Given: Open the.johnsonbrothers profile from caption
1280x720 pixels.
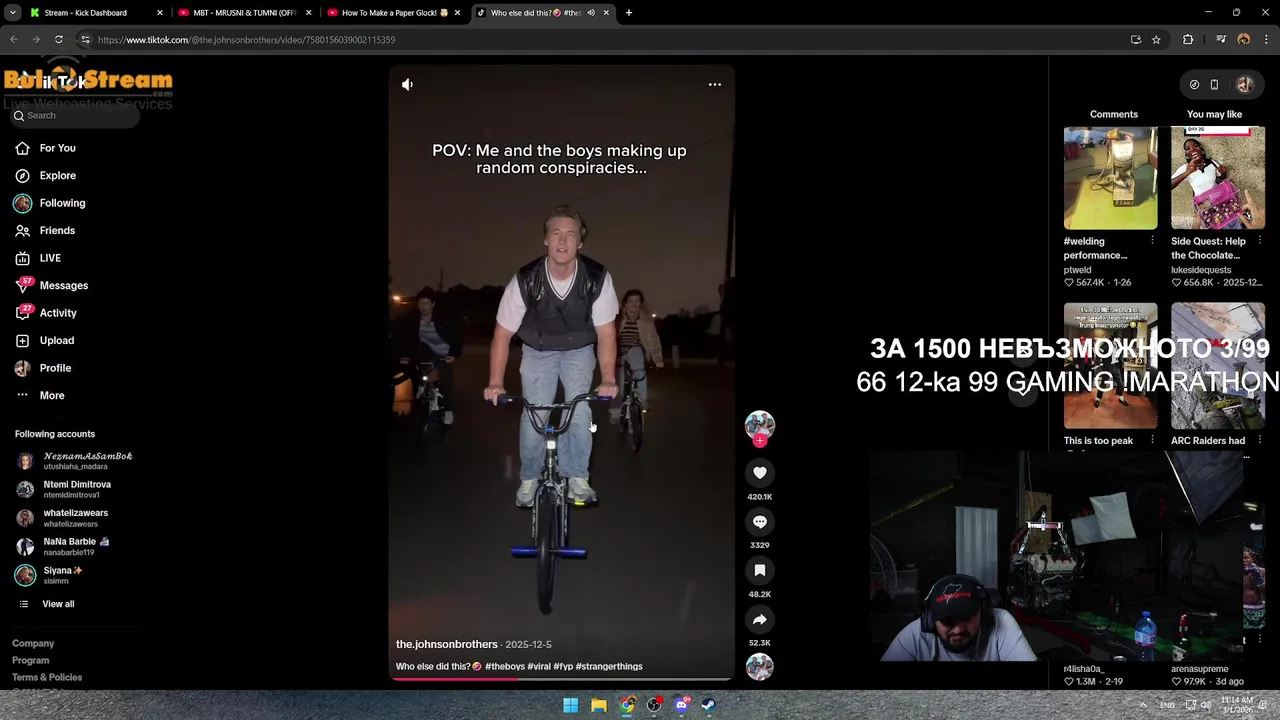Looking at the screenshot, I should 446,645.
